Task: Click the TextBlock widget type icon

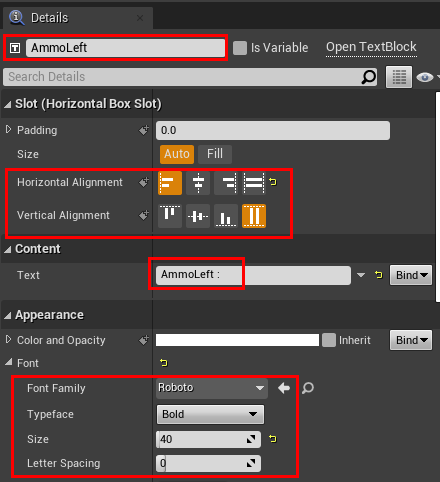Action: click(15, 48)
